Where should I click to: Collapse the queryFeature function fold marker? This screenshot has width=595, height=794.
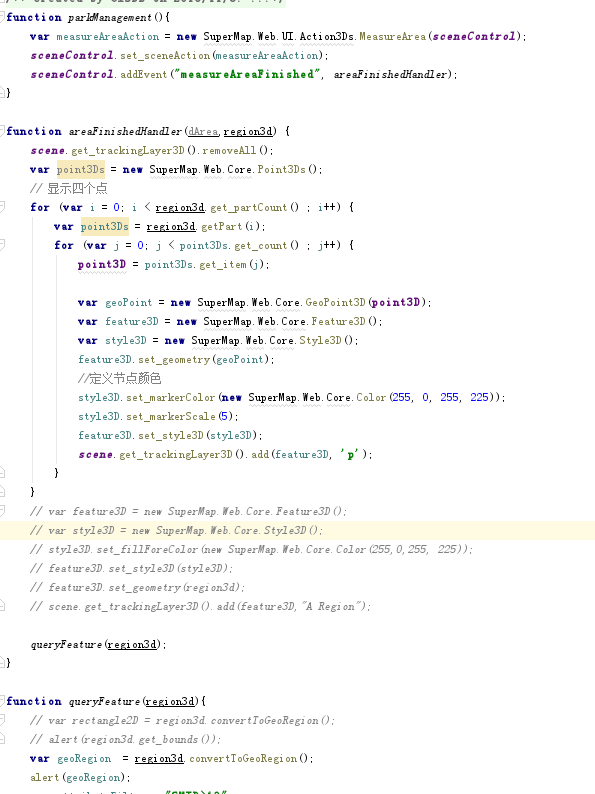[2, 701]
